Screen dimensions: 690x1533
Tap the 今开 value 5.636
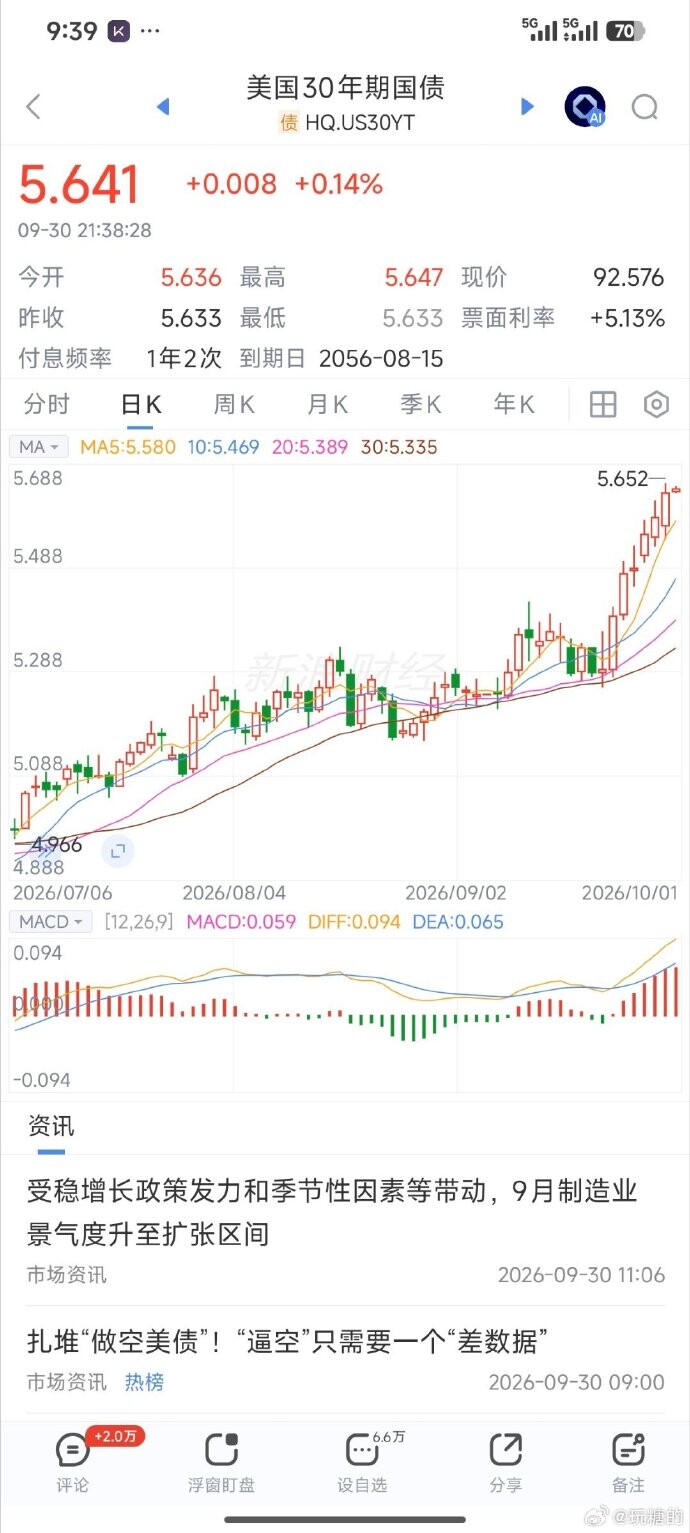[191, 277]
